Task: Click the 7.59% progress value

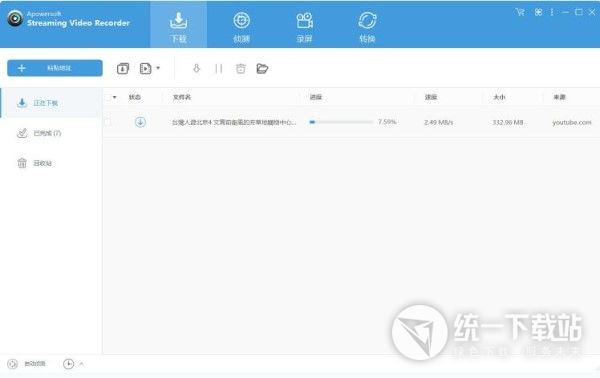Action: (387, 122)
